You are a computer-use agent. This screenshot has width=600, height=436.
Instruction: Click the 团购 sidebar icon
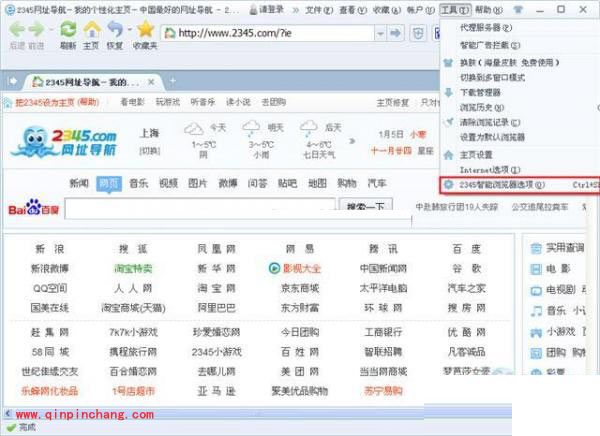click(x=536, y=353)
